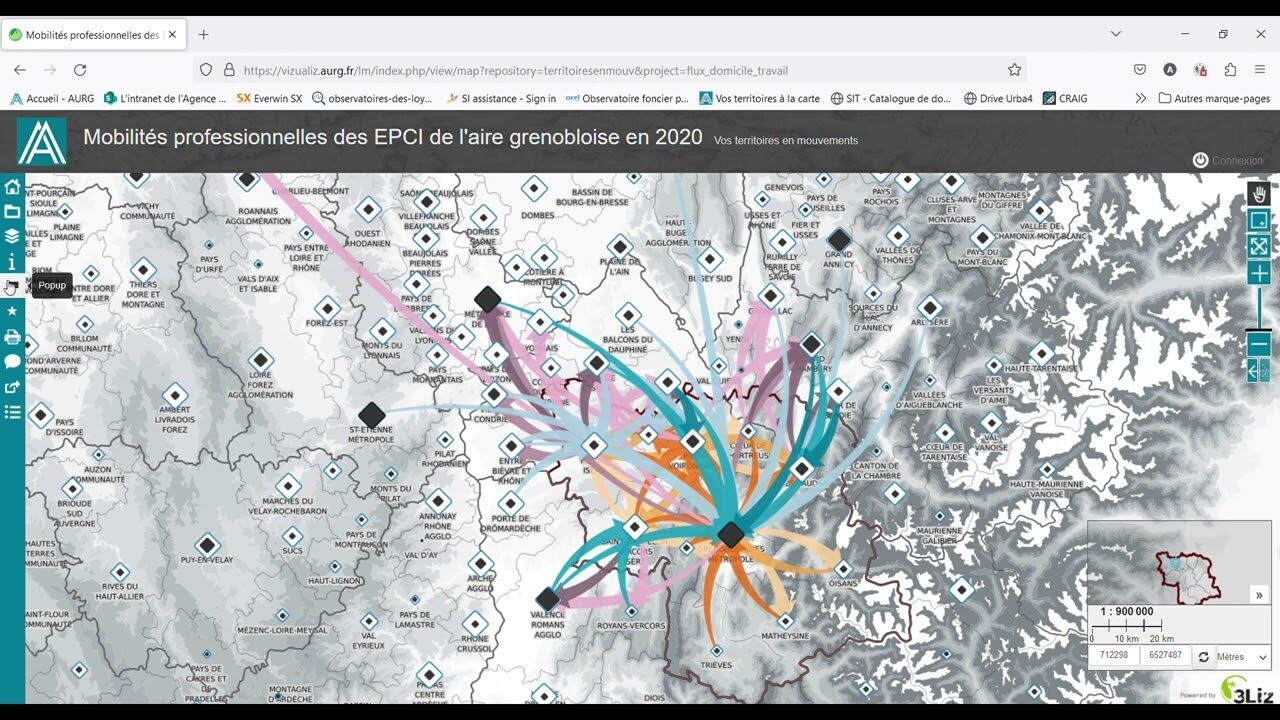This screenshot has height=720, width=1280.
Task: Zoom out with the minus button
Action: coord(1259,344)
